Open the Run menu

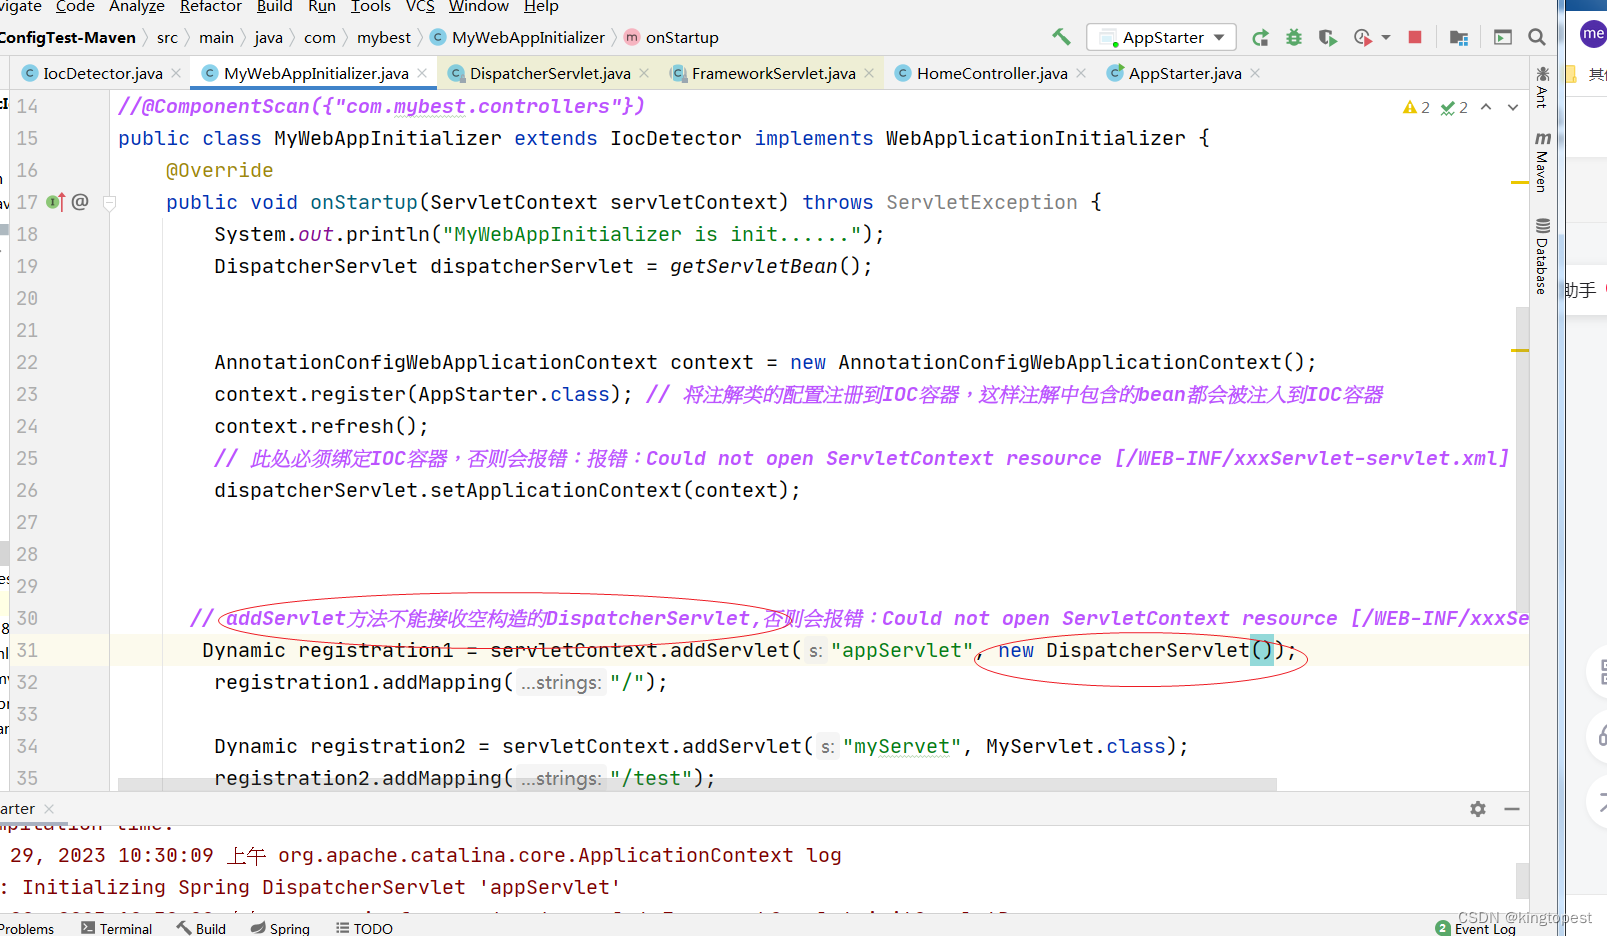click(322, 7)
